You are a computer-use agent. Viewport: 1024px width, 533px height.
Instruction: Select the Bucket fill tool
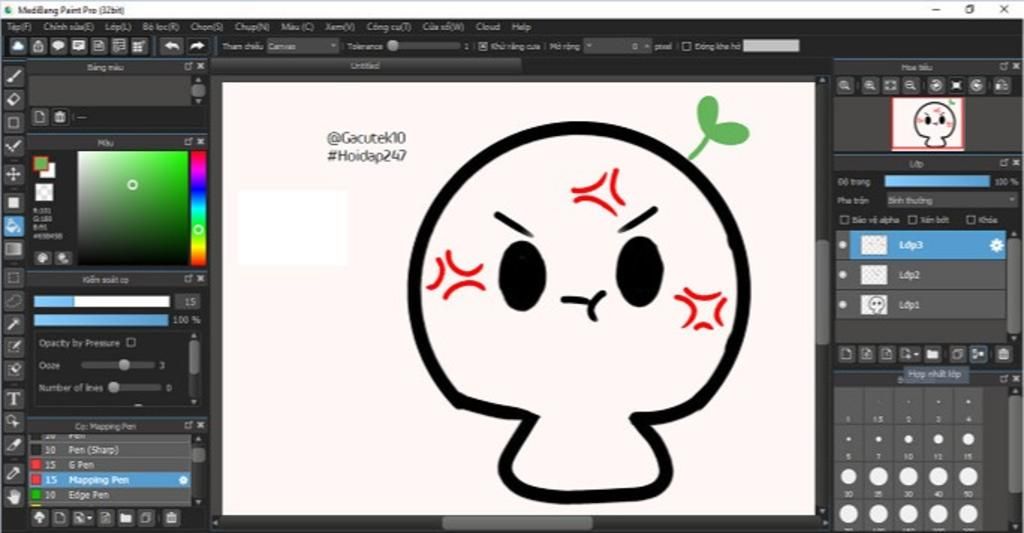click(14, 226)
